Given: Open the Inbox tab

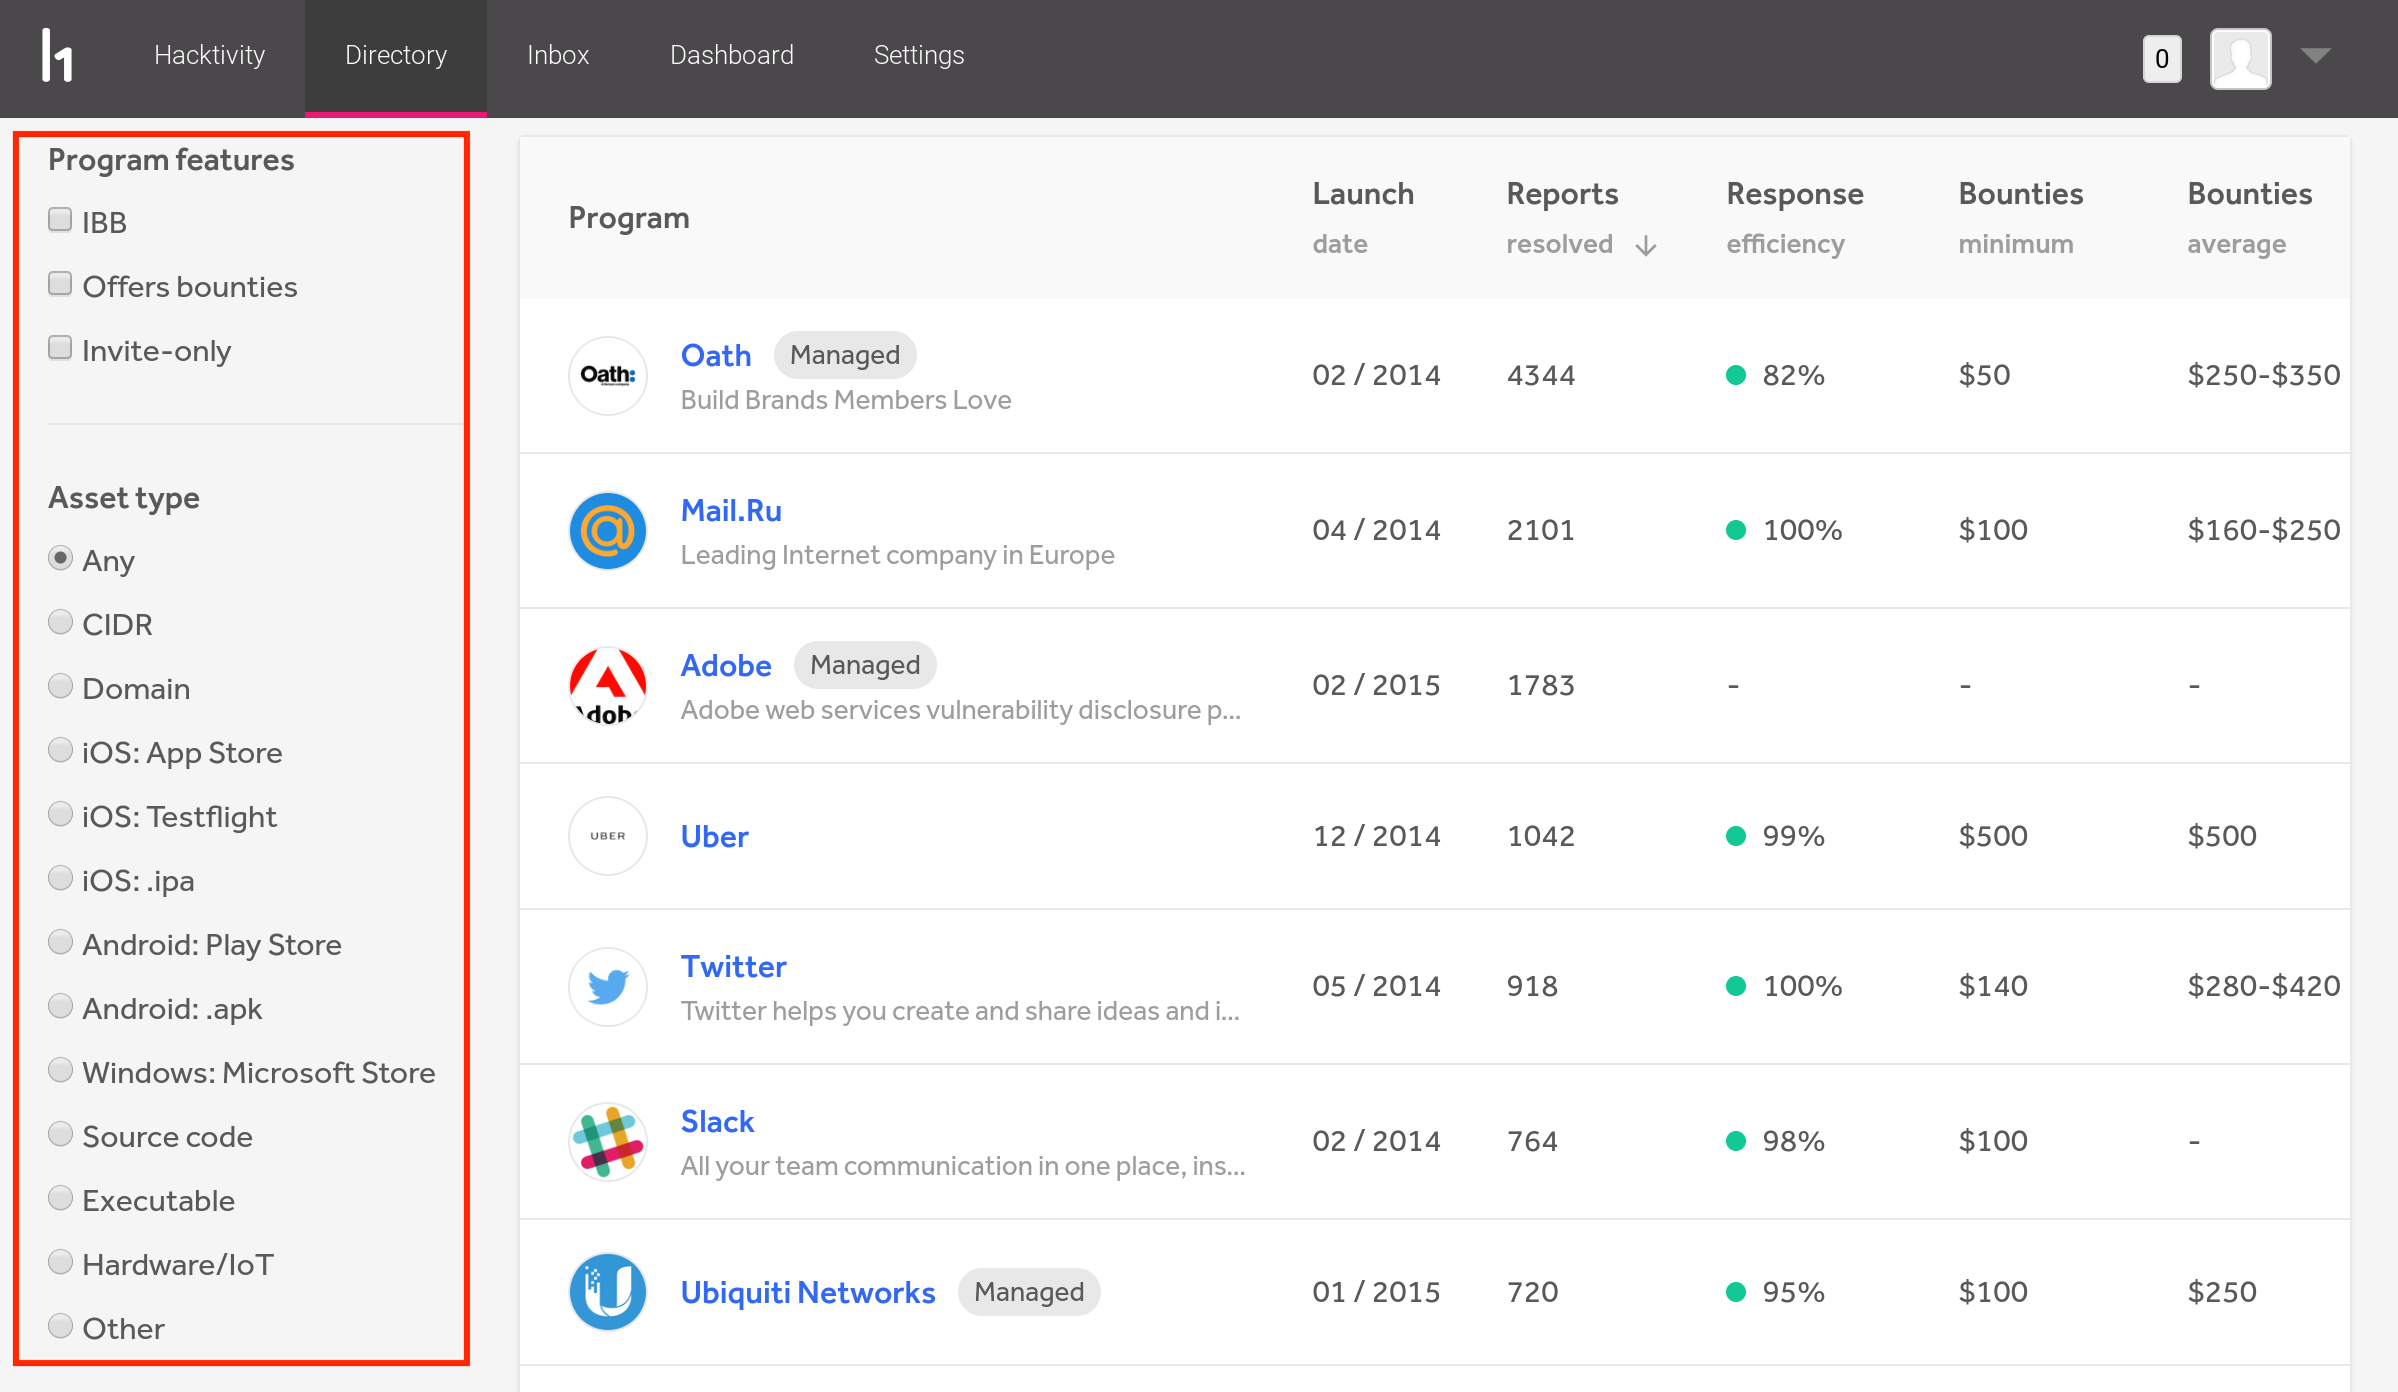Looking at the screenshot, I should pyautogui.click(x=558, y=56).
